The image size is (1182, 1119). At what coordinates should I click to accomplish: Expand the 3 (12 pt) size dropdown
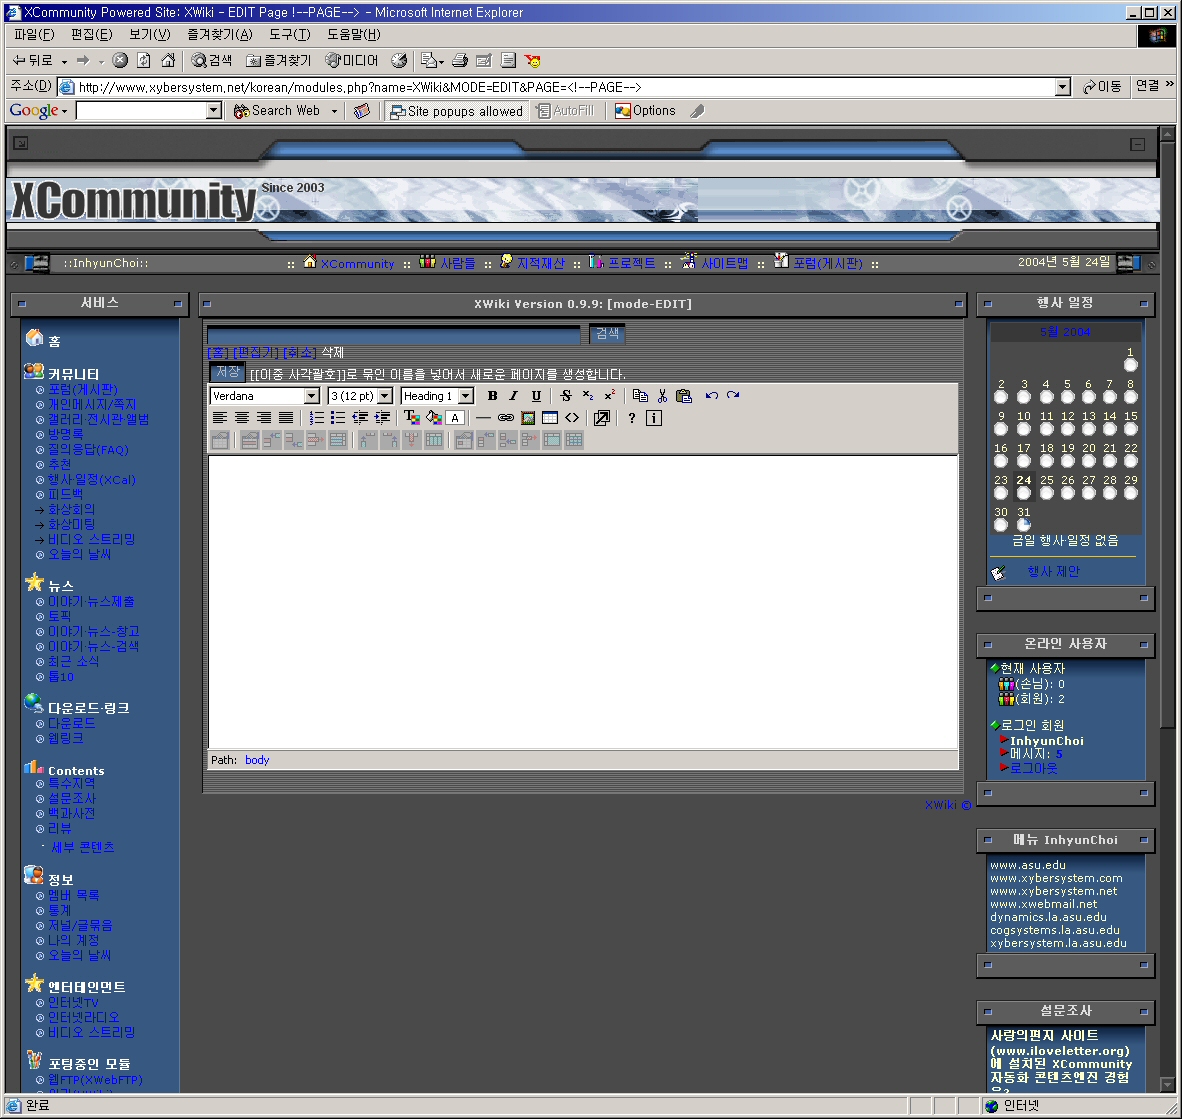tap(385, 396)
